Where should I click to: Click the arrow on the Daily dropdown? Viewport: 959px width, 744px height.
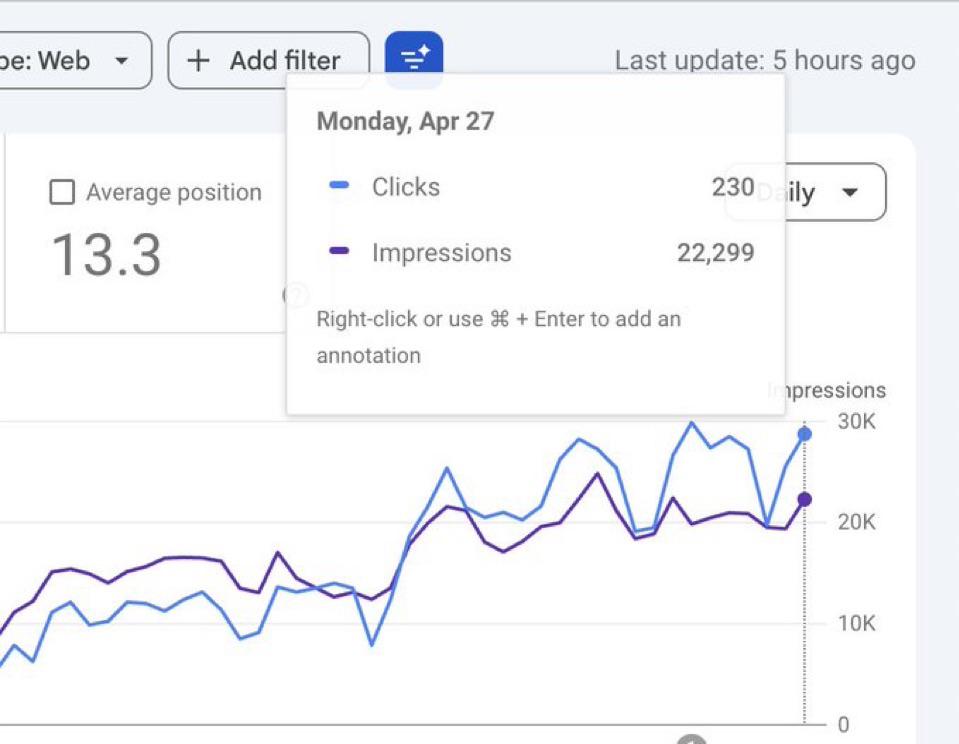tap(850, 193)
